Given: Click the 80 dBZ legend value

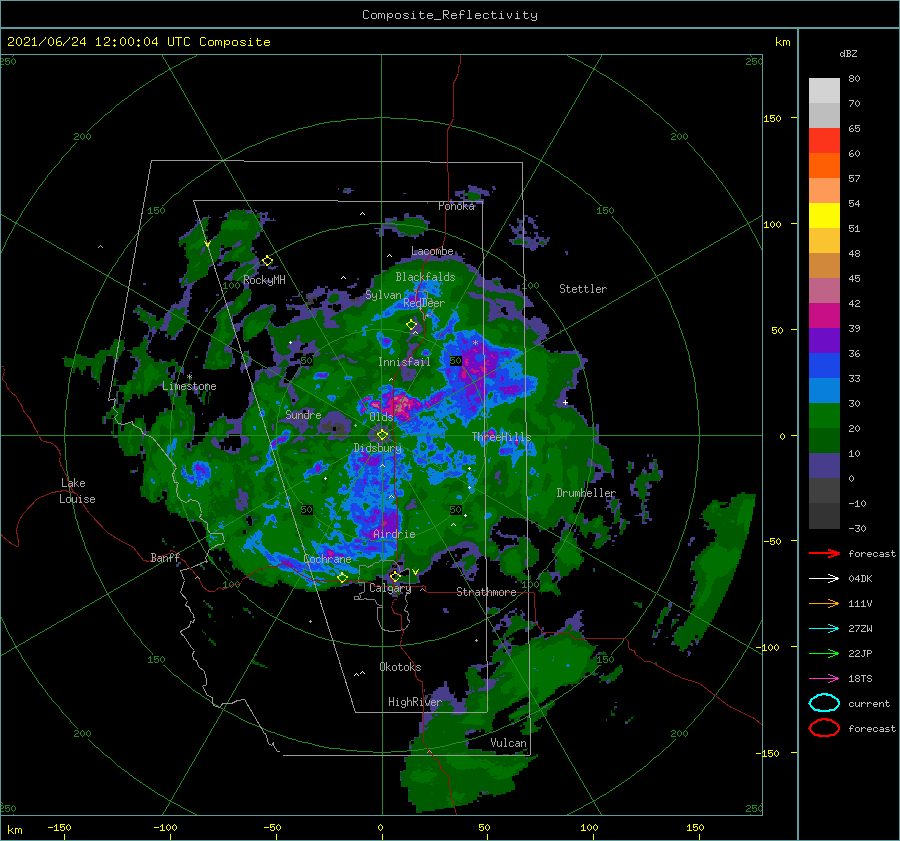Looking at the screenshot, I should [x=854, y=78].
